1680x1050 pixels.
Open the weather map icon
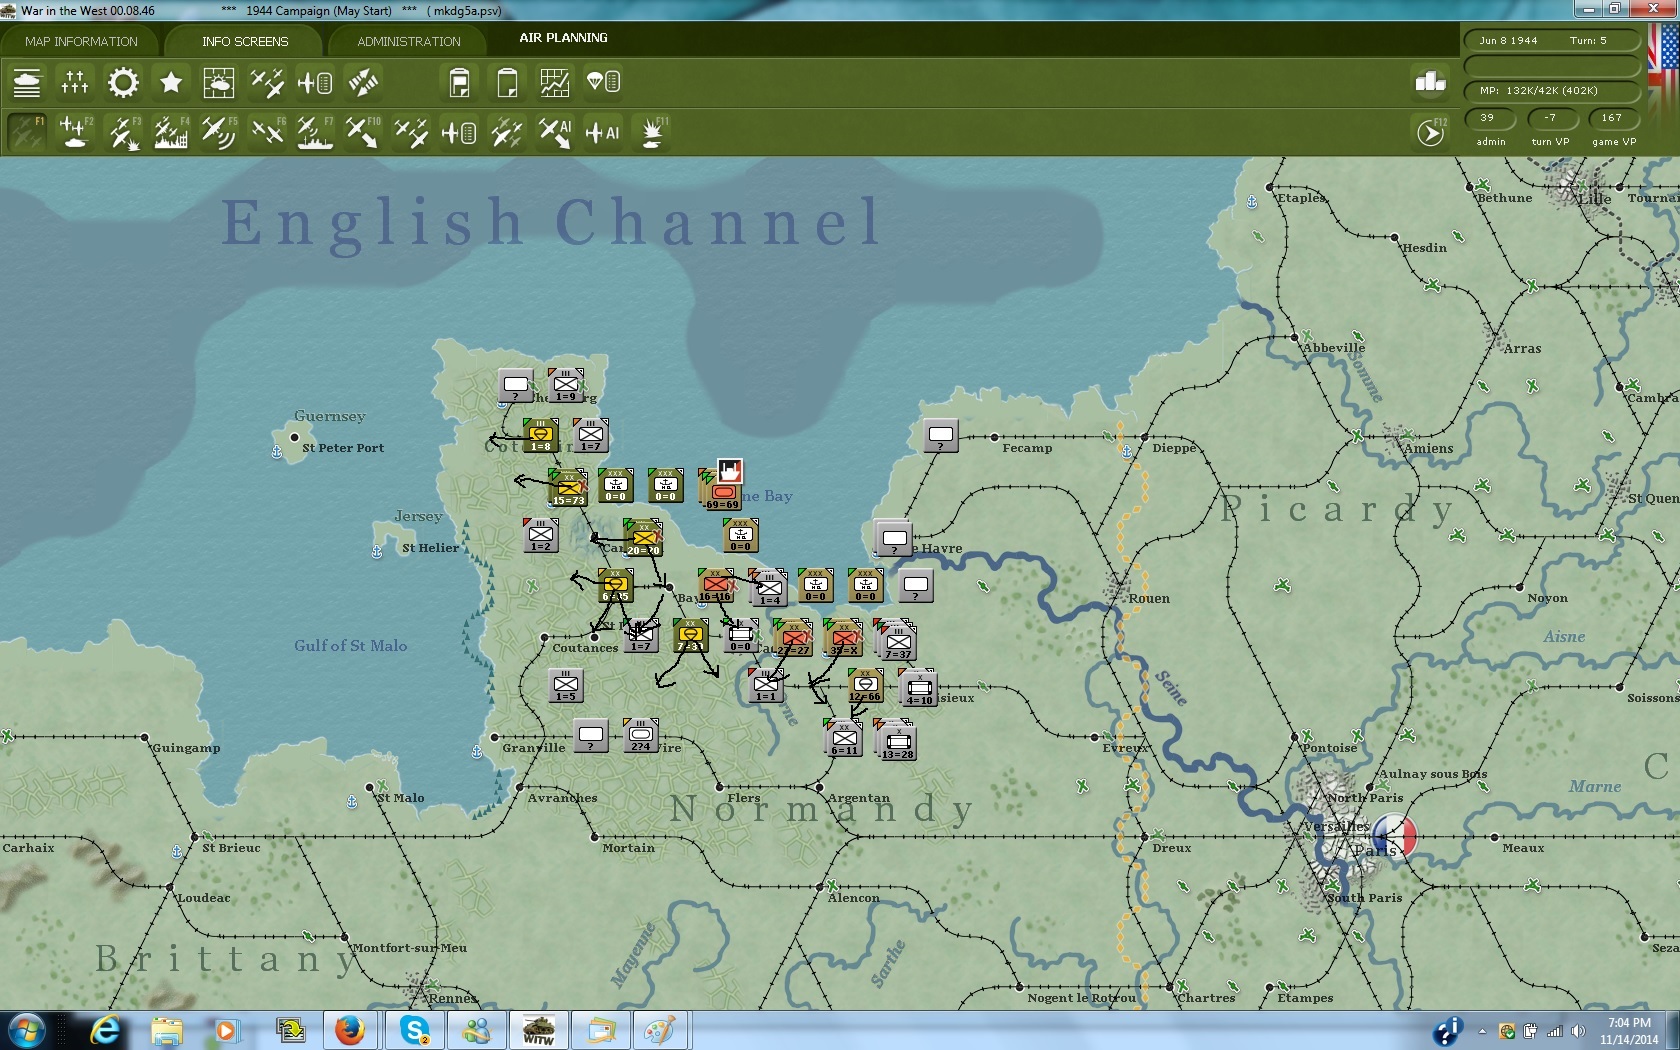(x=219, y=82)
